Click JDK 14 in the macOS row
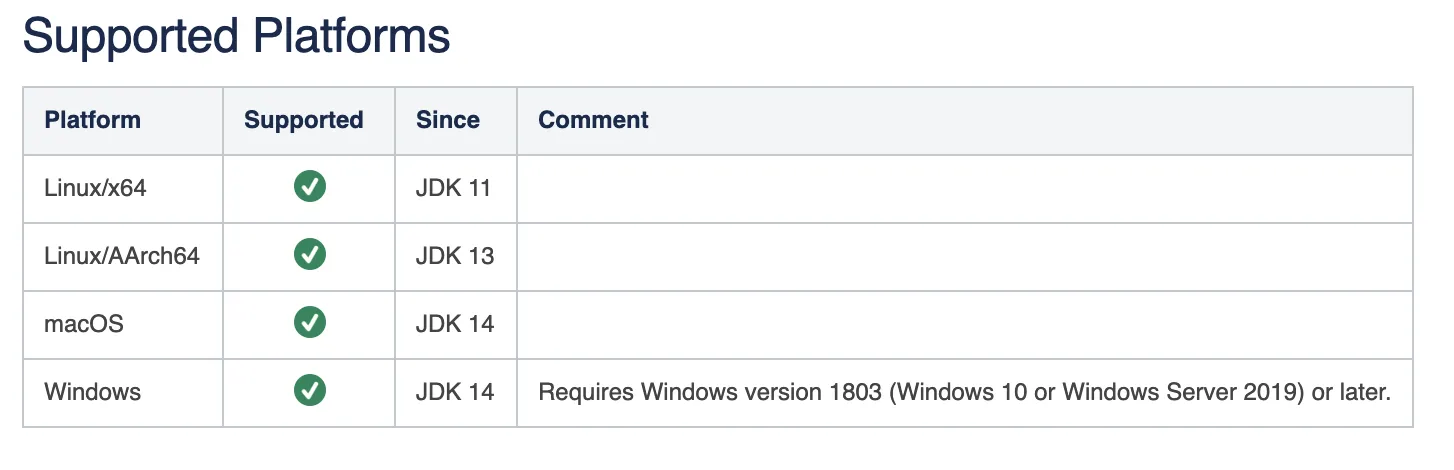Screen dimensions: 1454x470 pyautogui.click(x=455, y=324)
